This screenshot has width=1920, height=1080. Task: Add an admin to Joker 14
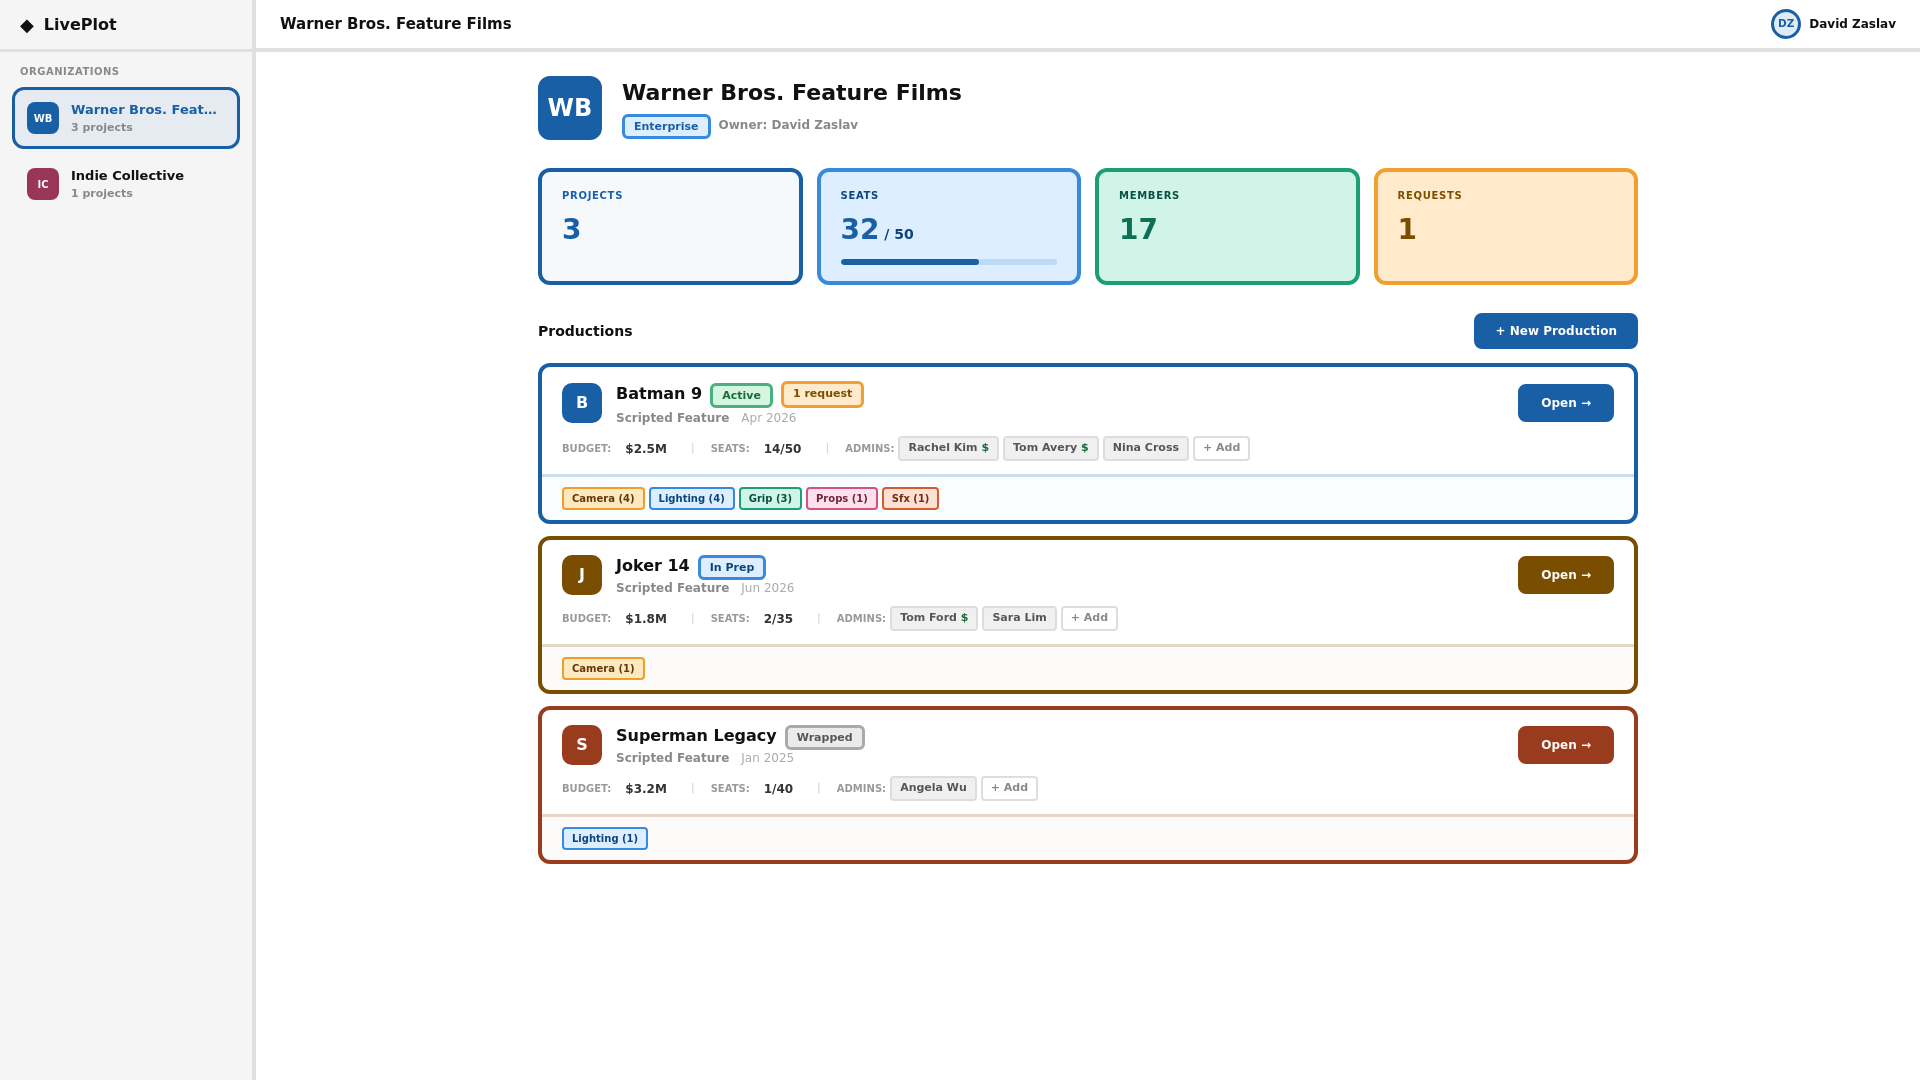(x=1089, y=618)
